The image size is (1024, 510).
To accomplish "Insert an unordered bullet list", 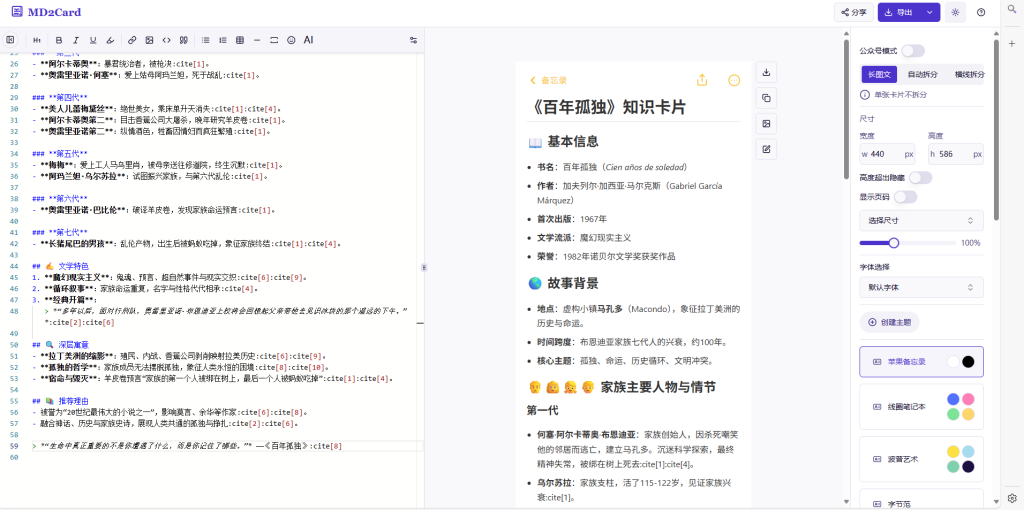I will point(206,40).
